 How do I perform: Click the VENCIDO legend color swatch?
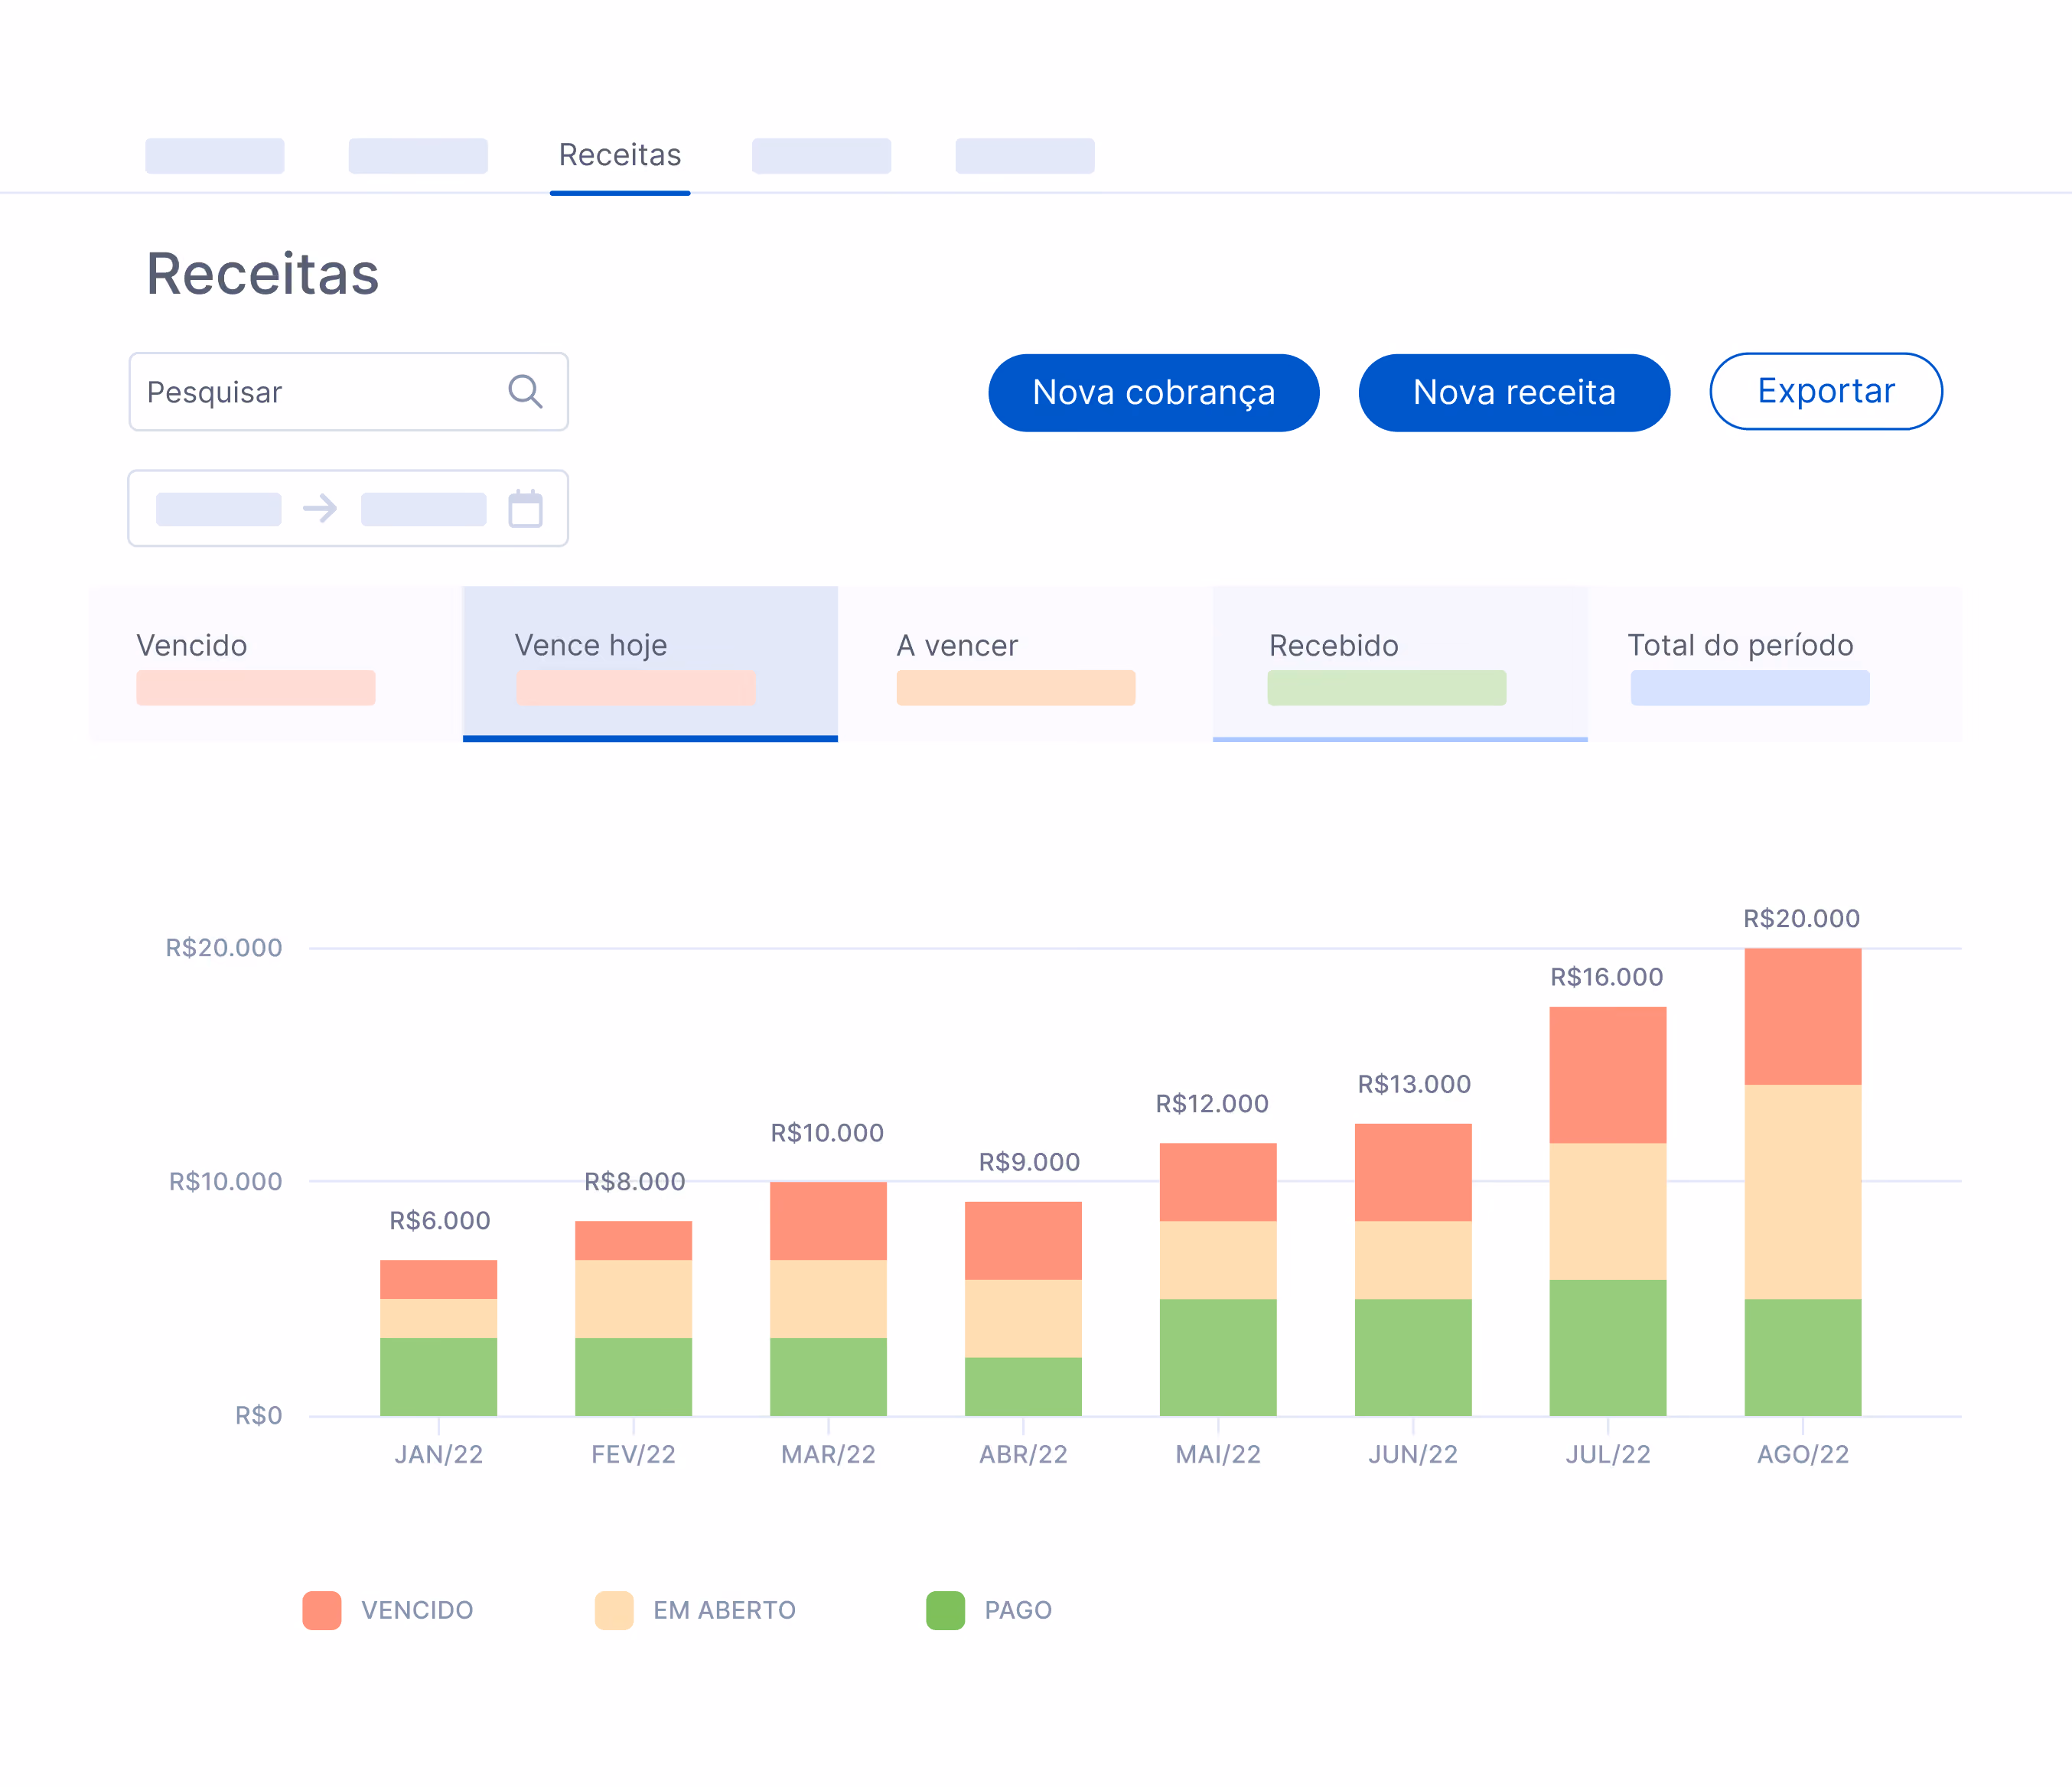322,1610
